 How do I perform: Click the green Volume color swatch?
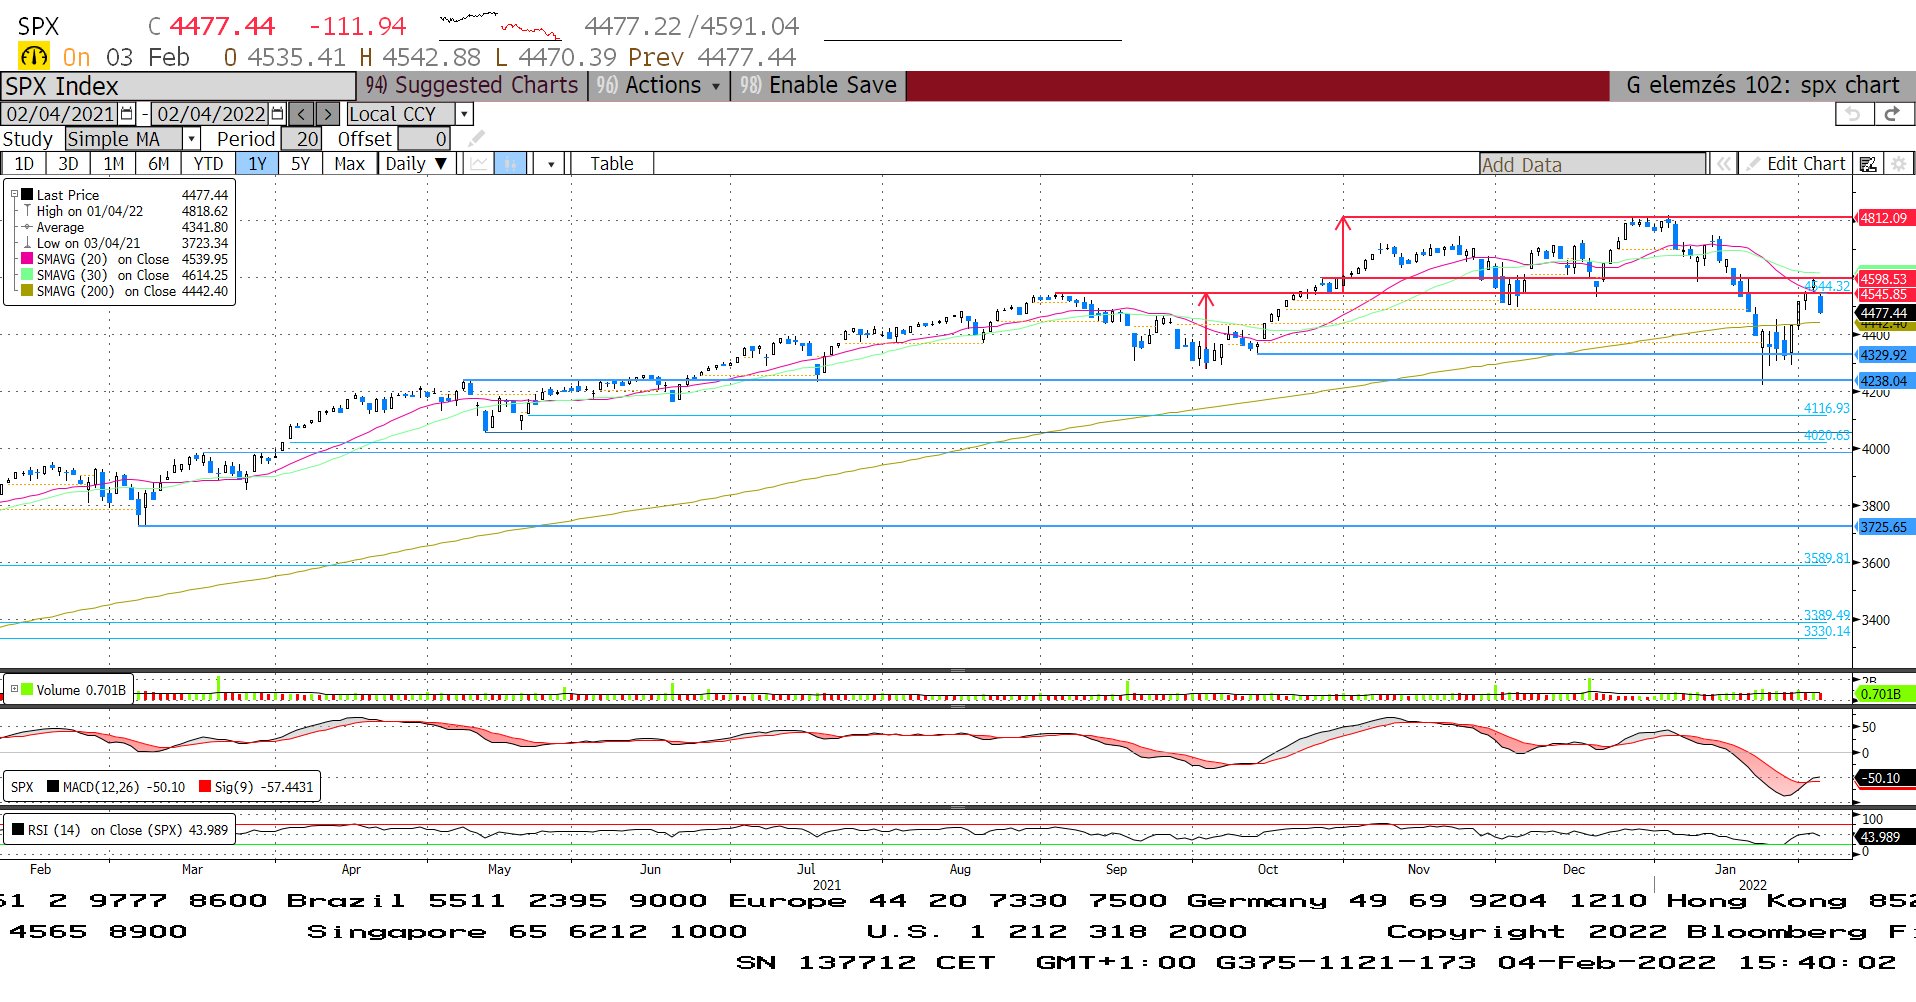(x=27, y=689)
